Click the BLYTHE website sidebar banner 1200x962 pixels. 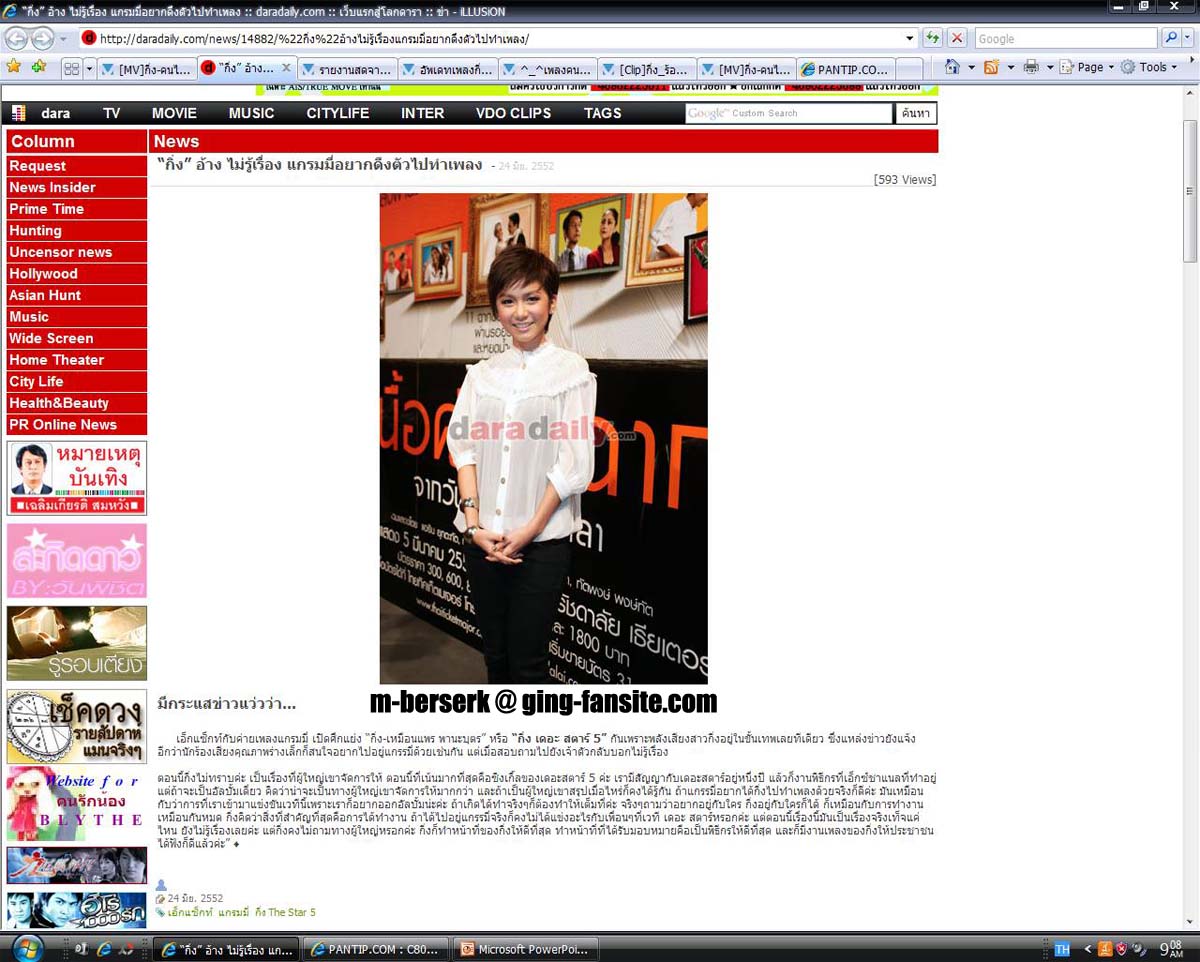[x=77, y=805]
